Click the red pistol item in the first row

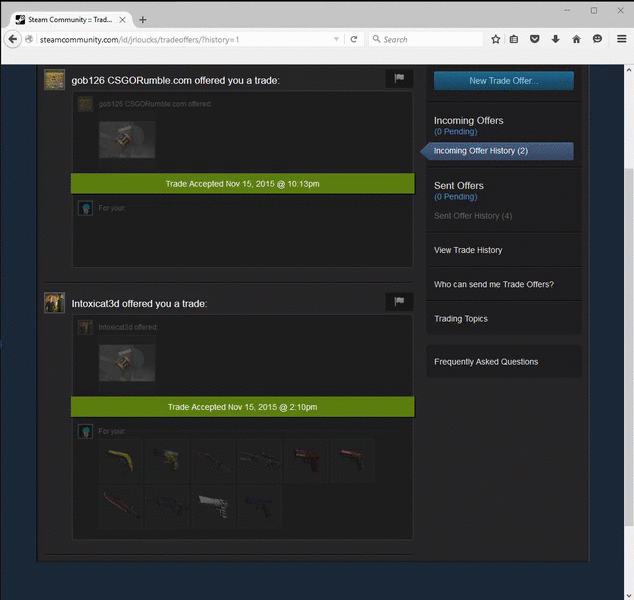point(306,460)
